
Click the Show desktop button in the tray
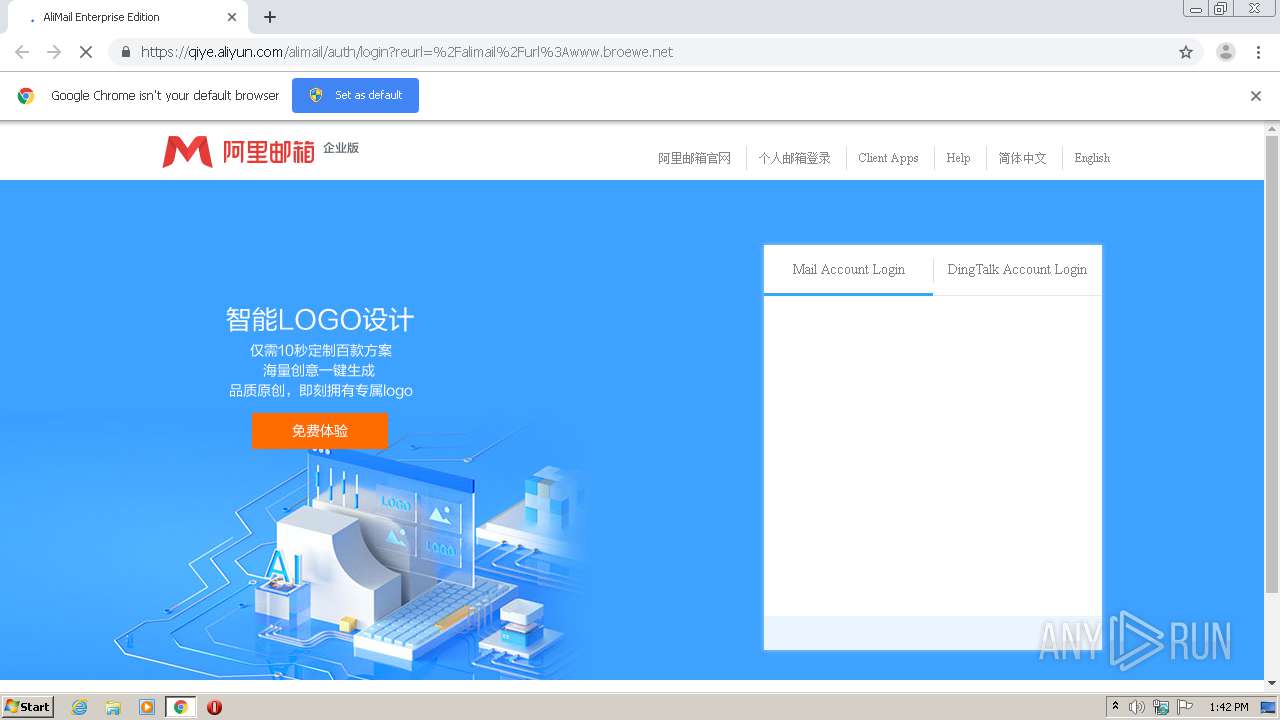click(x=1268, y=707)
